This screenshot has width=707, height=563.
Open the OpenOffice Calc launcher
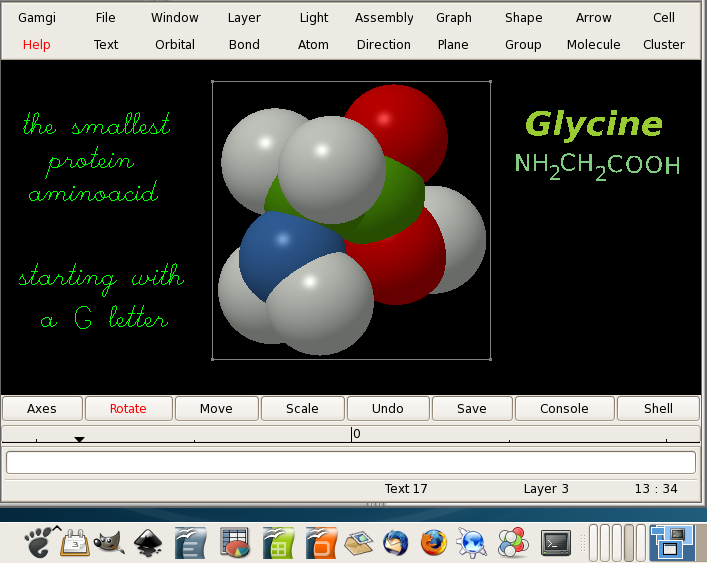(278, 542)
